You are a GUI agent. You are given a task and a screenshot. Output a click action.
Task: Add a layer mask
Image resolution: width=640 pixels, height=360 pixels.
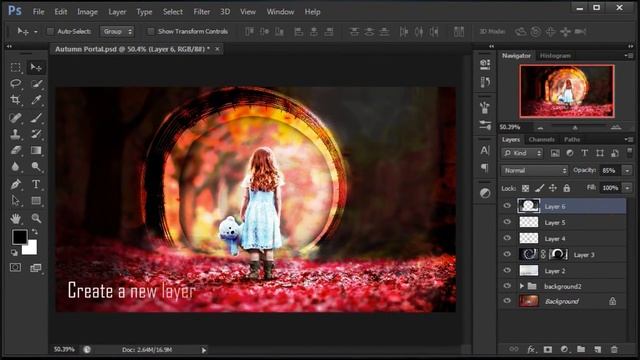tap(548, 349)
